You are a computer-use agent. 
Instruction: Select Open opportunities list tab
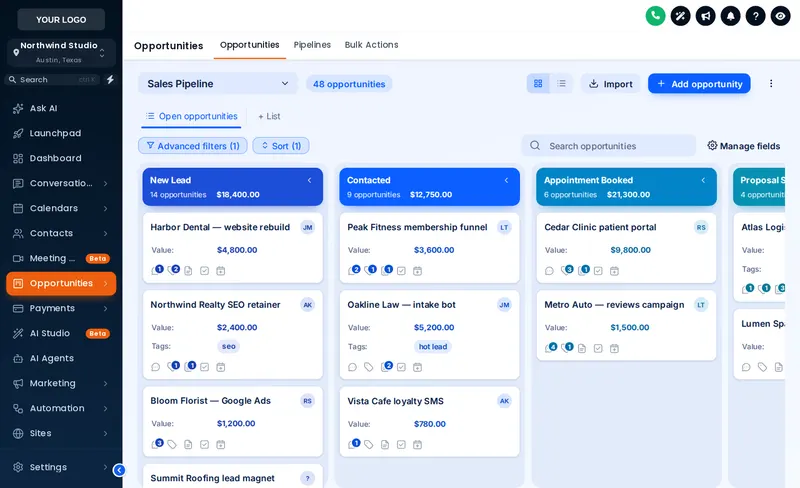(192, 116)
